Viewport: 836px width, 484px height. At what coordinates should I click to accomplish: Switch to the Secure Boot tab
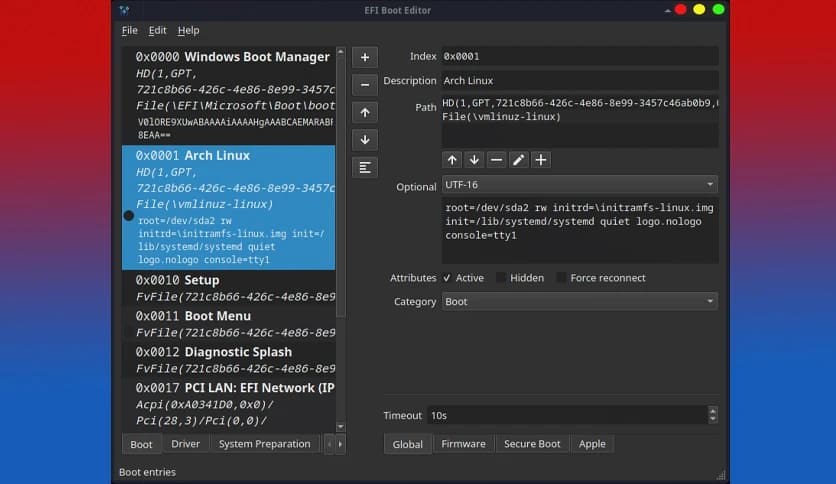(532, 443)
